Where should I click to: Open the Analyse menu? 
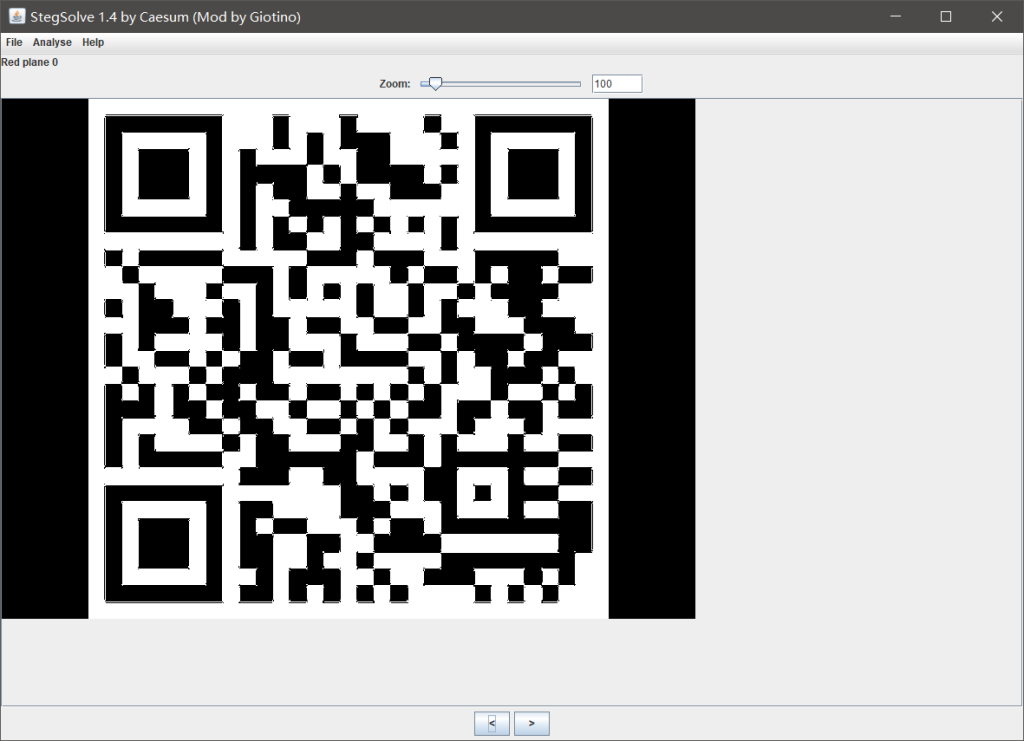point(52,42)
